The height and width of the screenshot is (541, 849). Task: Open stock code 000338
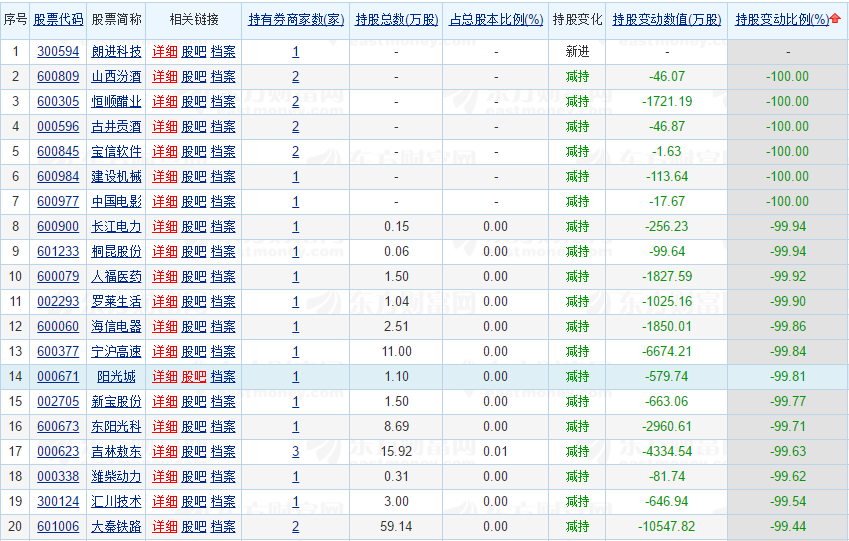[58, 477]
